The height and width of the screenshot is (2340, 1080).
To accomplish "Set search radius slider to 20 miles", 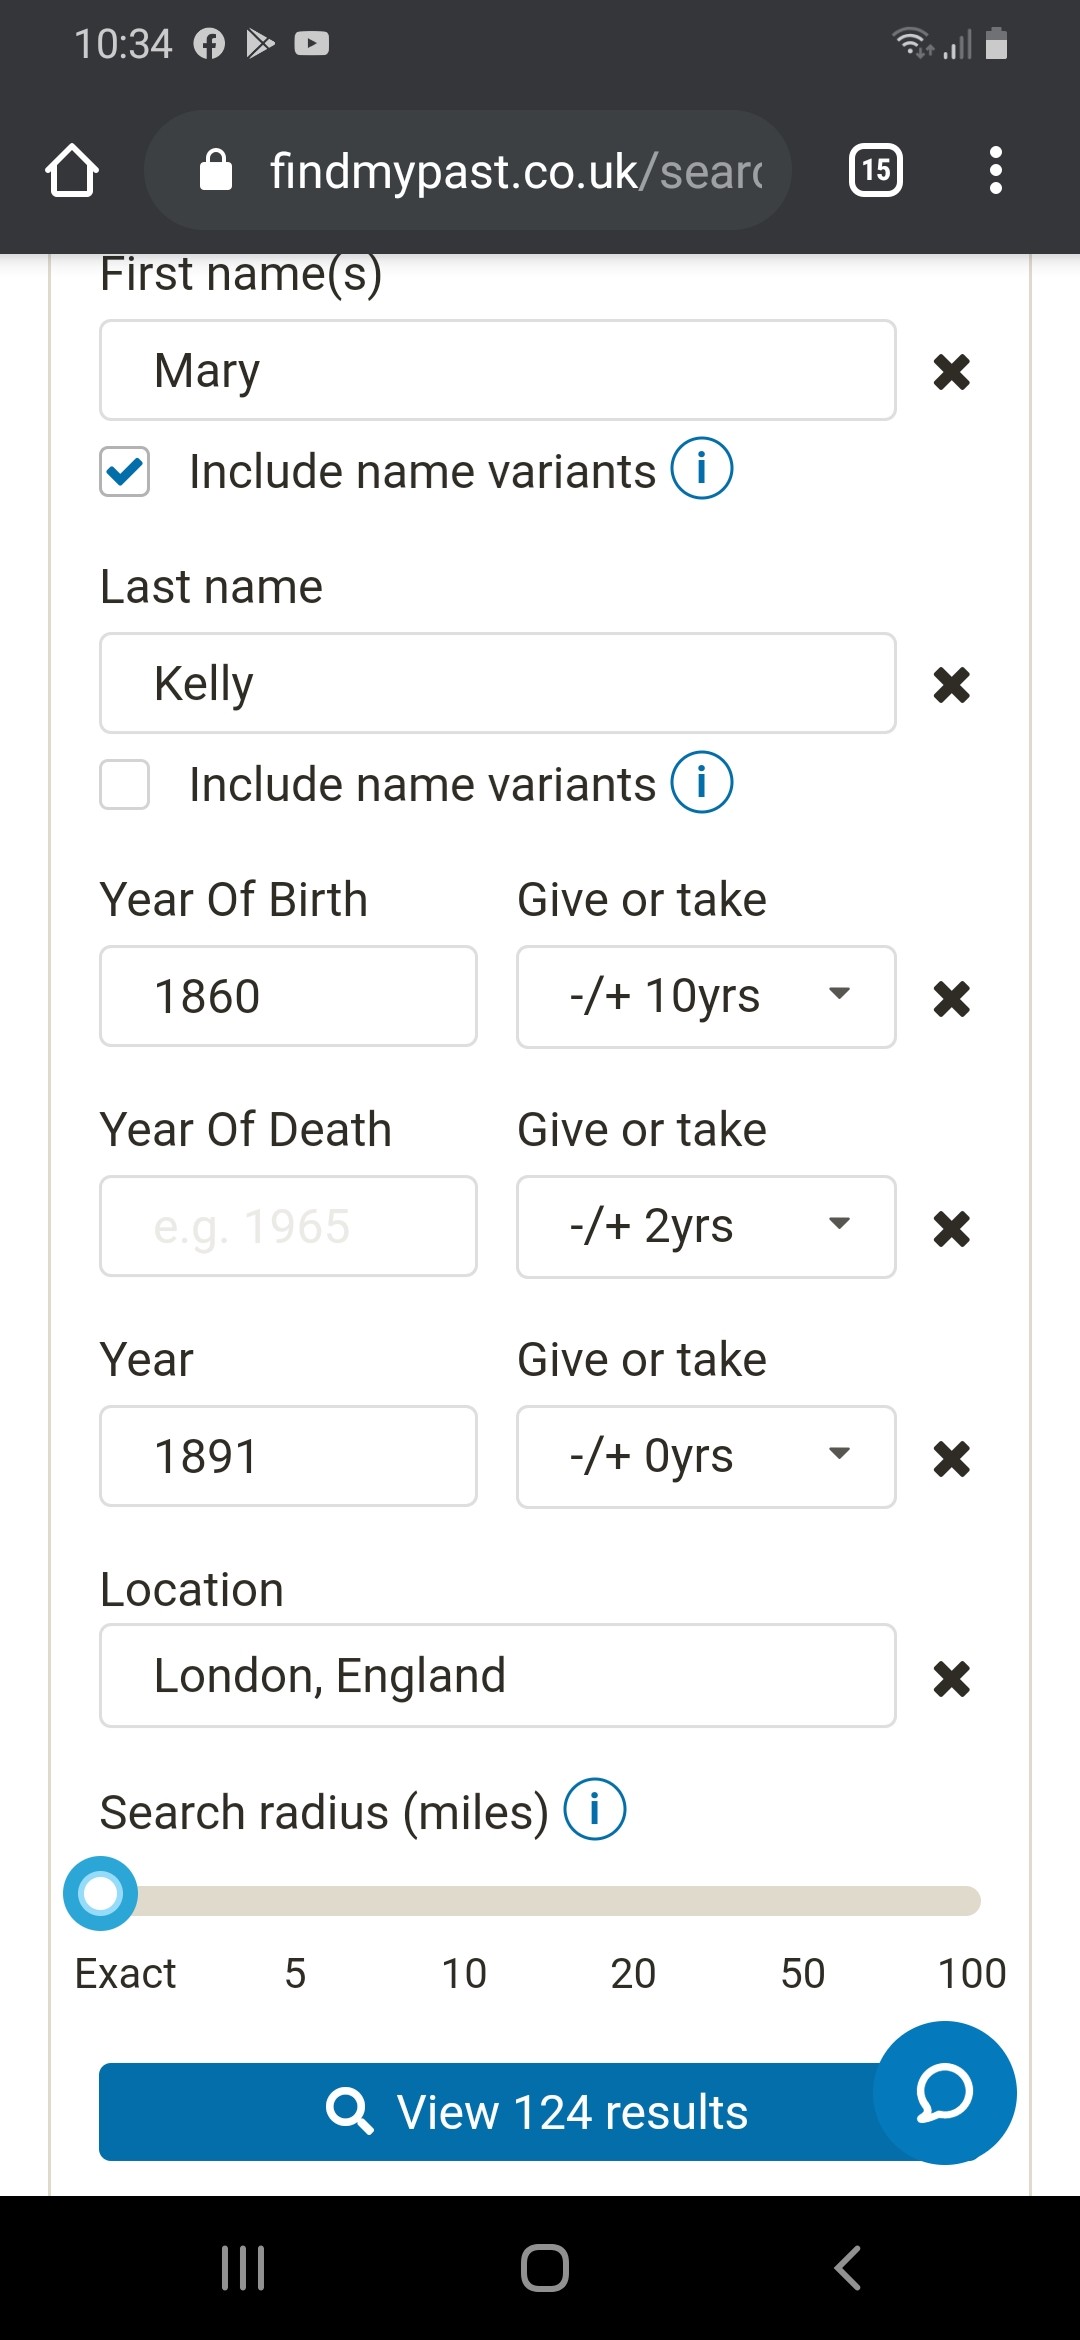I will [633, 1900].
